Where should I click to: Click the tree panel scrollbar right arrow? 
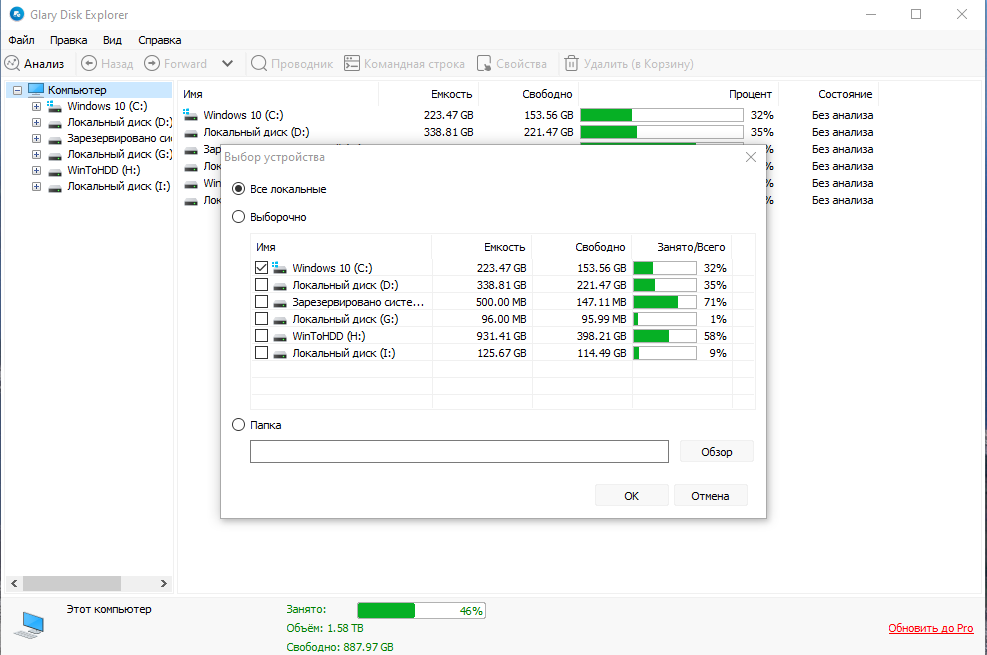[164, 583]
